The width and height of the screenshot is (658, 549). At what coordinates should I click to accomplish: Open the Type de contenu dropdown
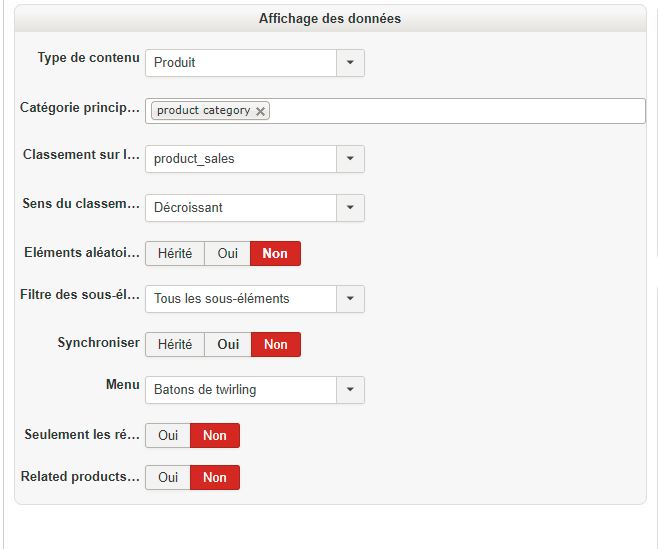coord(350,62)
